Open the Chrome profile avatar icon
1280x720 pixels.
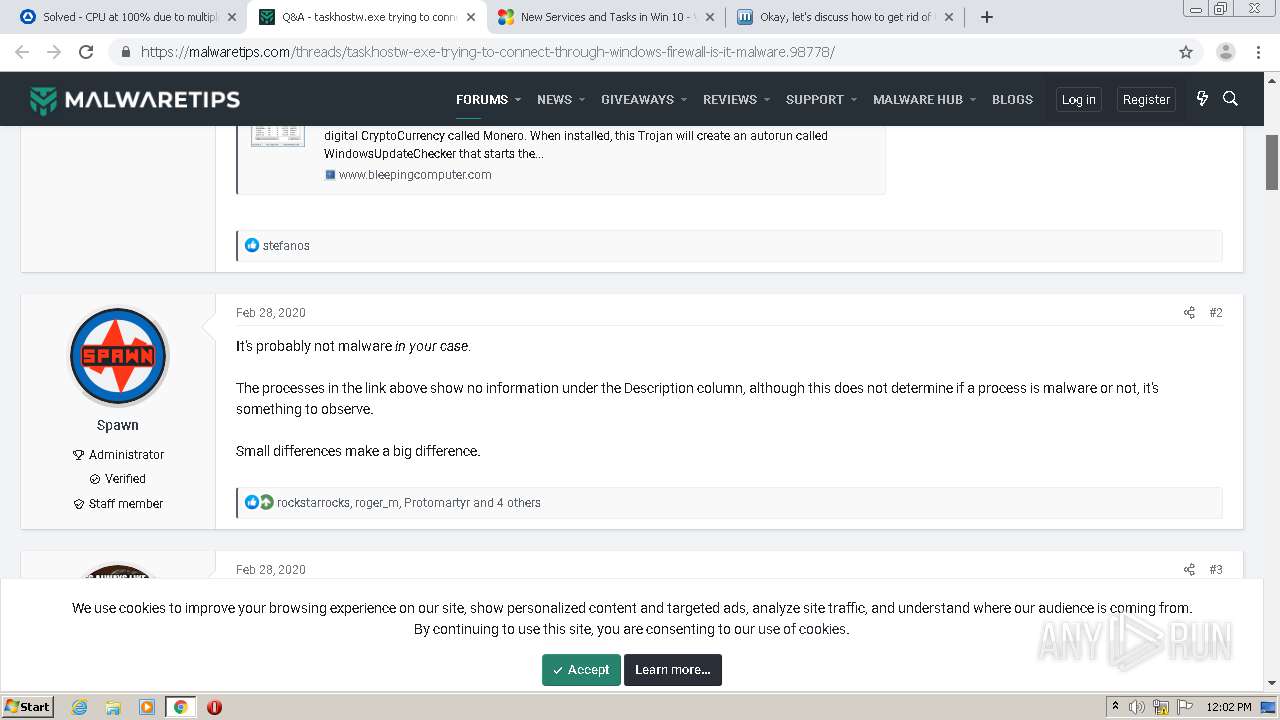pyautogui.click(x=1226, y=52)
